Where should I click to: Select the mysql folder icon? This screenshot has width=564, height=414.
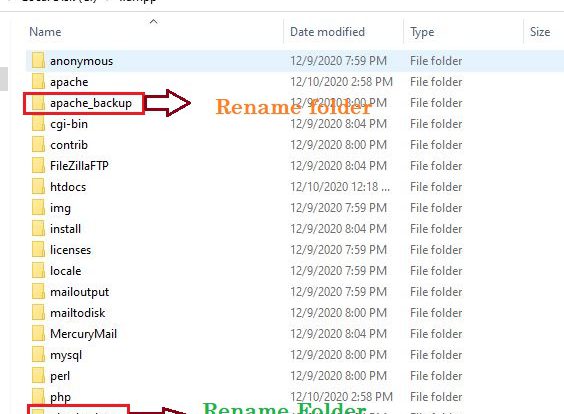(x=38, y=354)
